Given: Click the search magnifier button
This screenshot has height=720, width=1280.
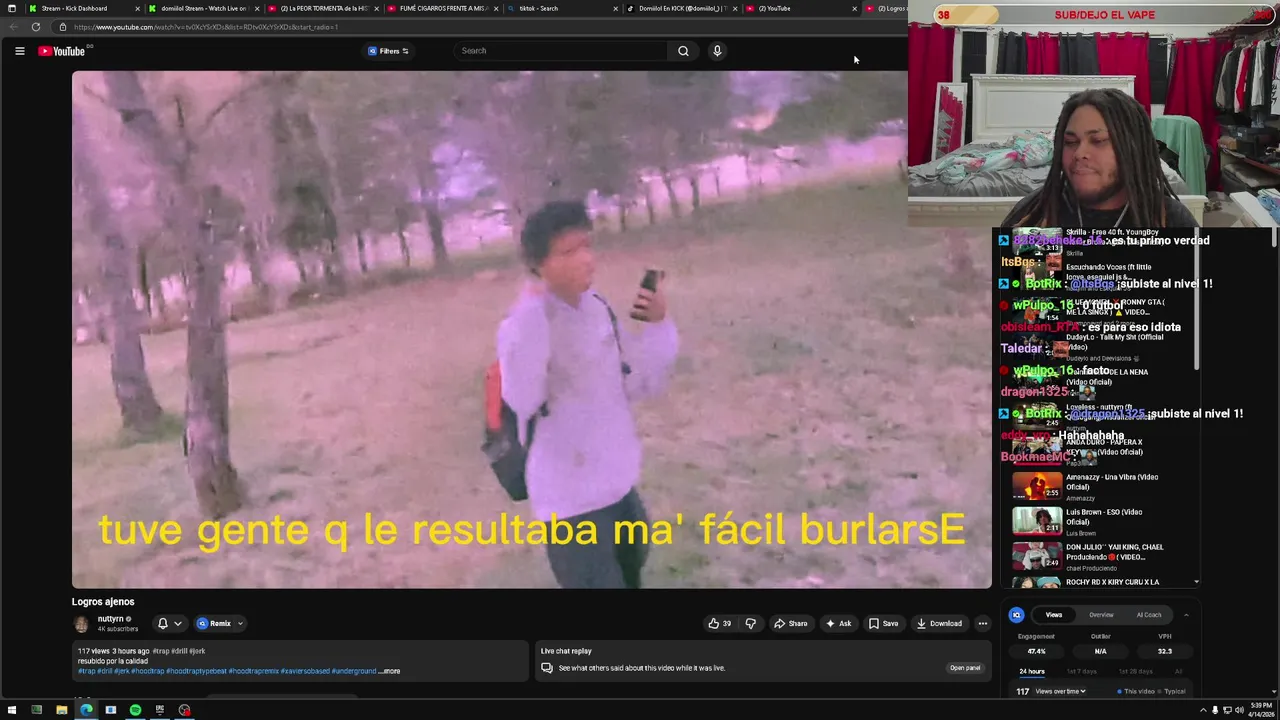Looking at the screenshot, I should coord(683,51).
